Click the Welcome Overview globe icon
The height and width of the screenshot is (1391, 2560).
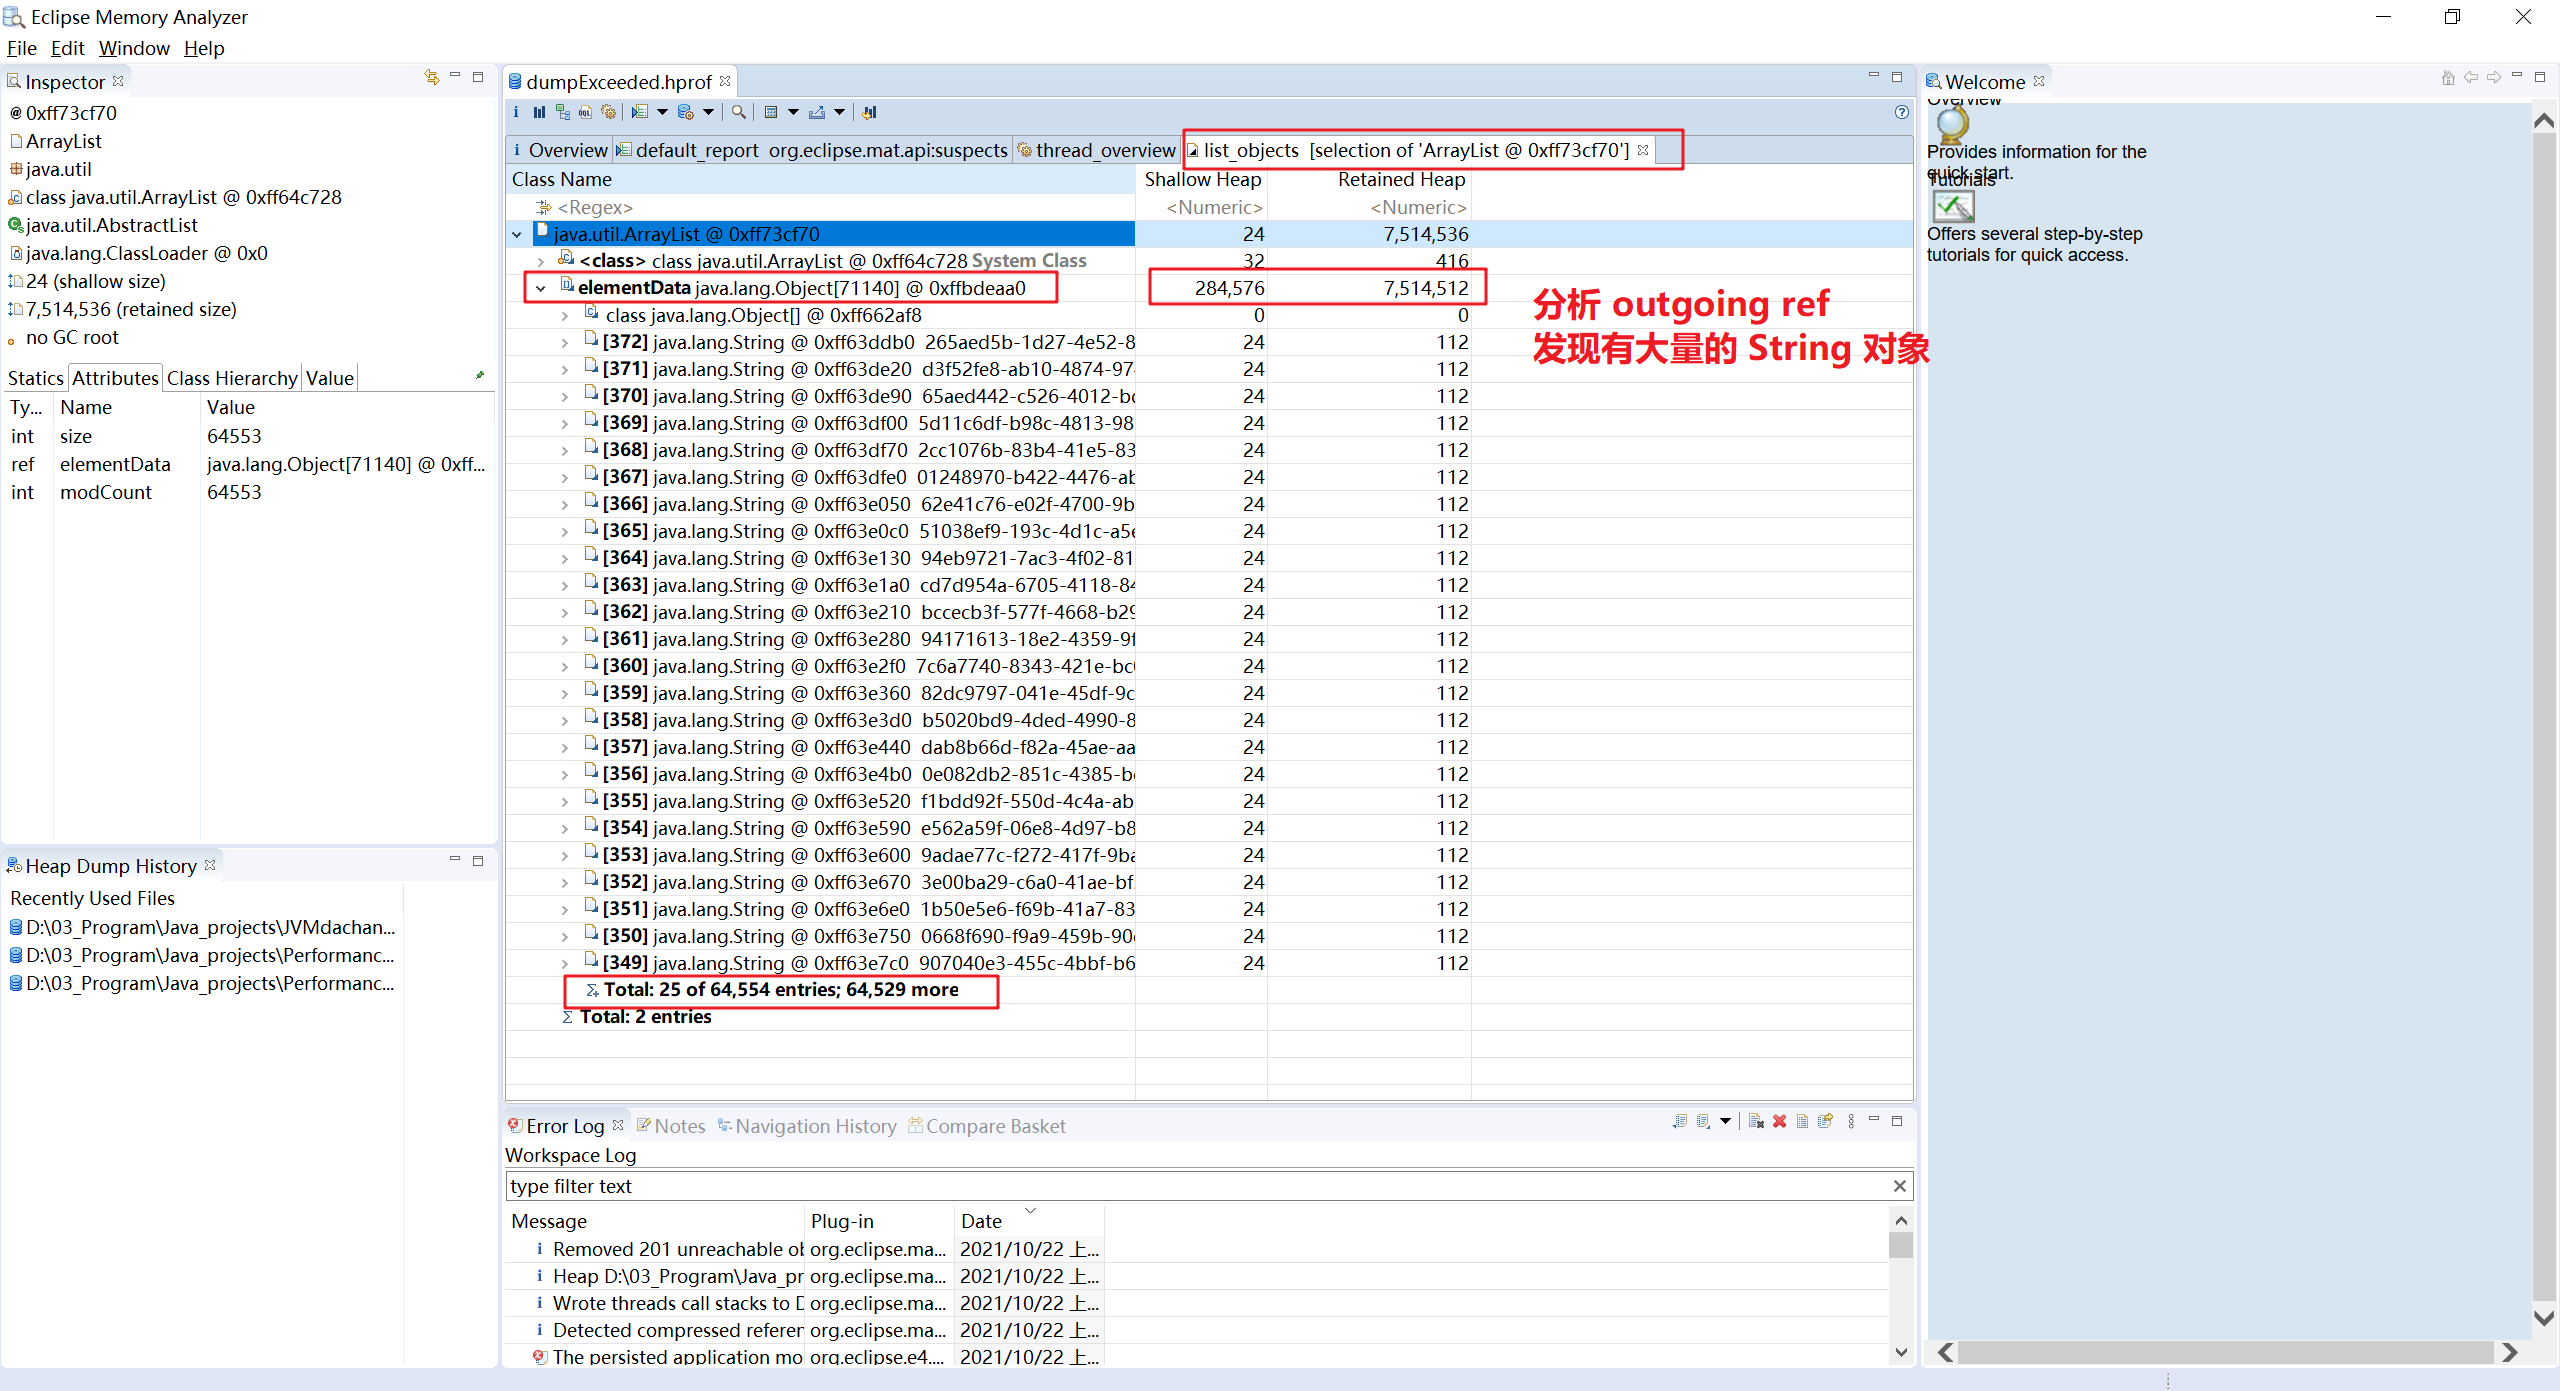pos(1952,125)
